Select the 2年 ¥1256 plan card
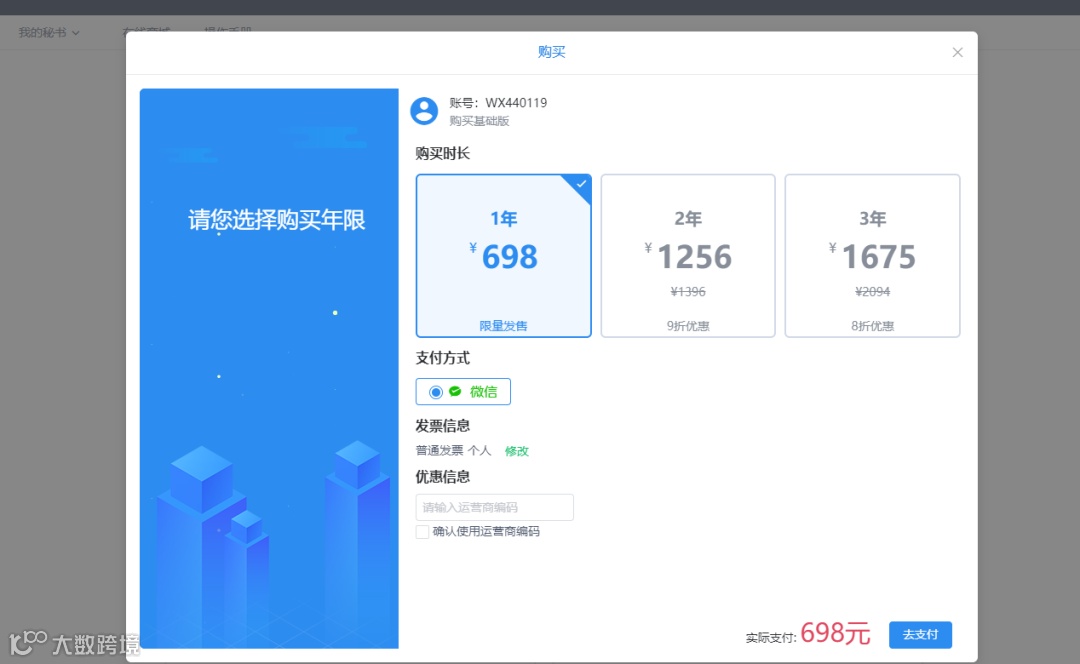The width and height of the screenshot is (1080, 664). point(688,256)
